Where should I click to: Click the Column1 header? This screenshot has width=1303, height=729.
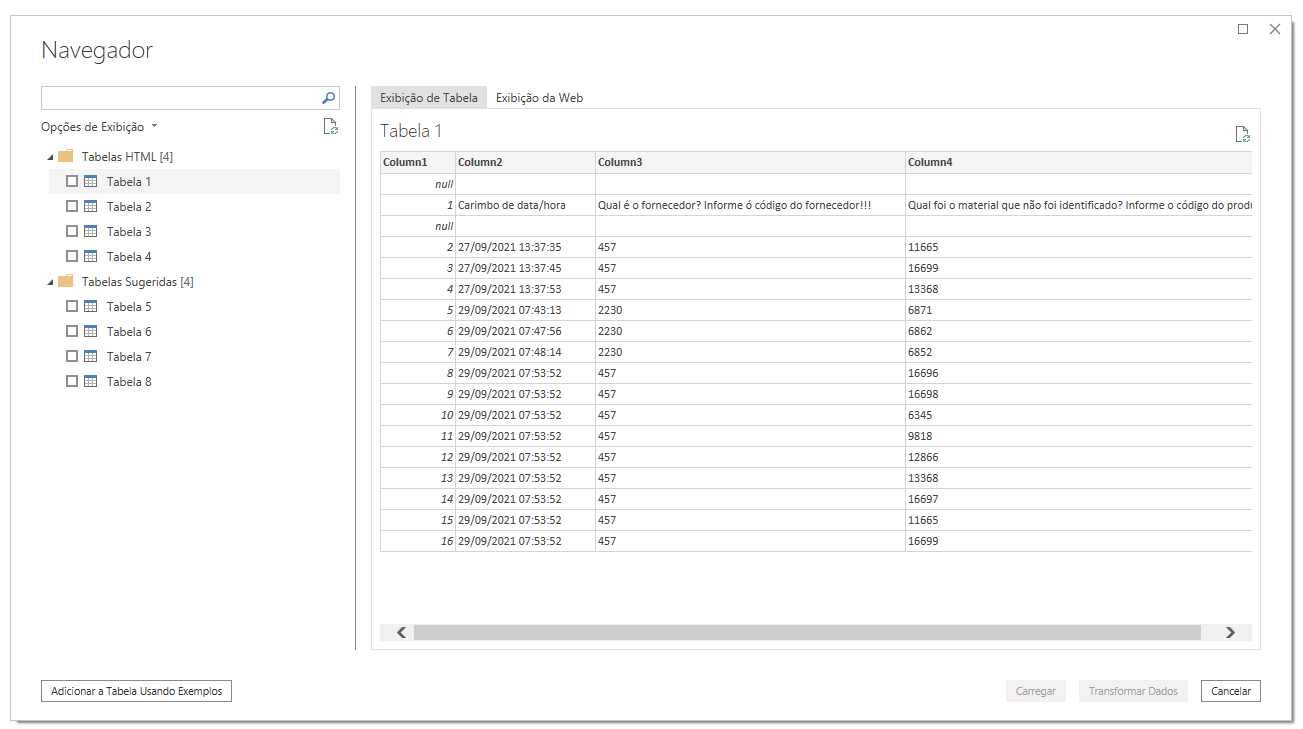click(x=418, y=162)
